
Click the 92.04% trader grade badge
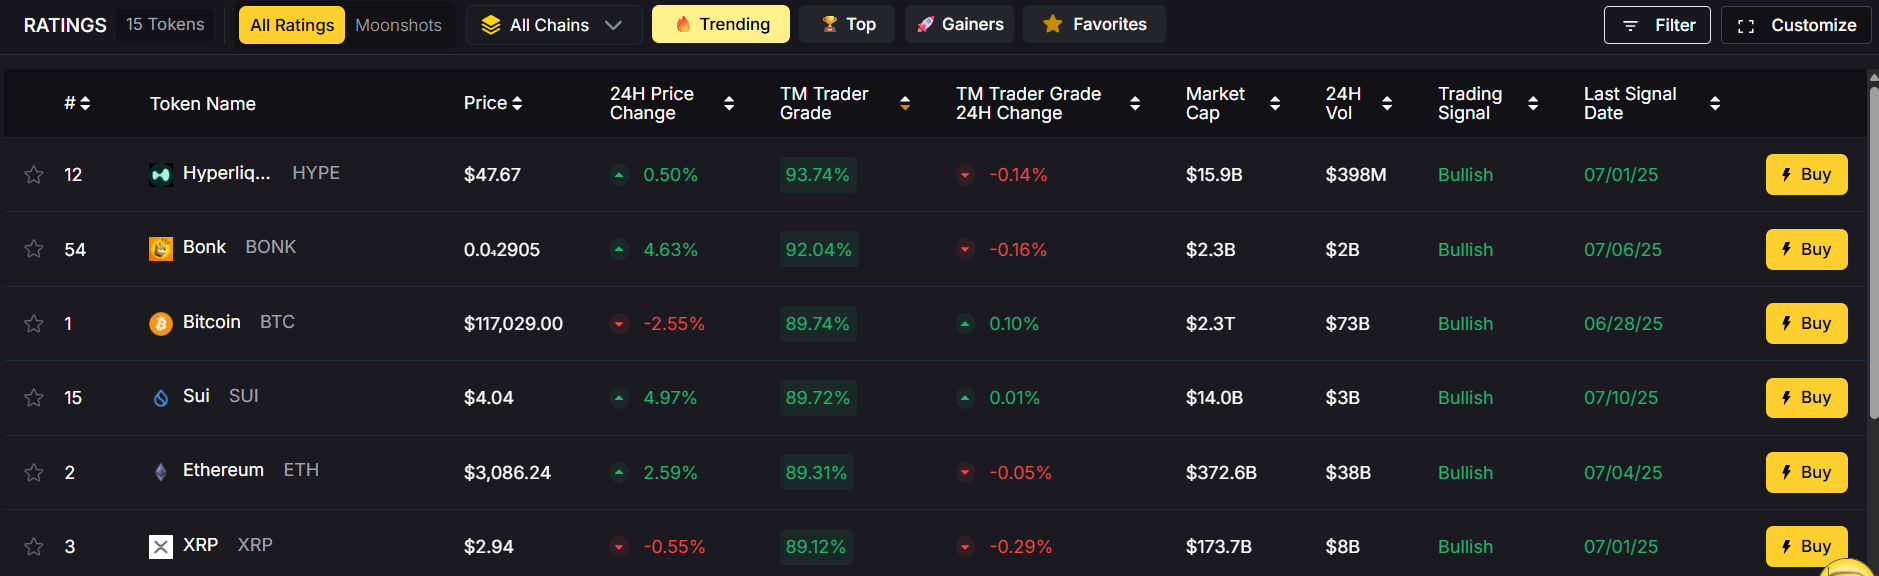tap(818, 249)
